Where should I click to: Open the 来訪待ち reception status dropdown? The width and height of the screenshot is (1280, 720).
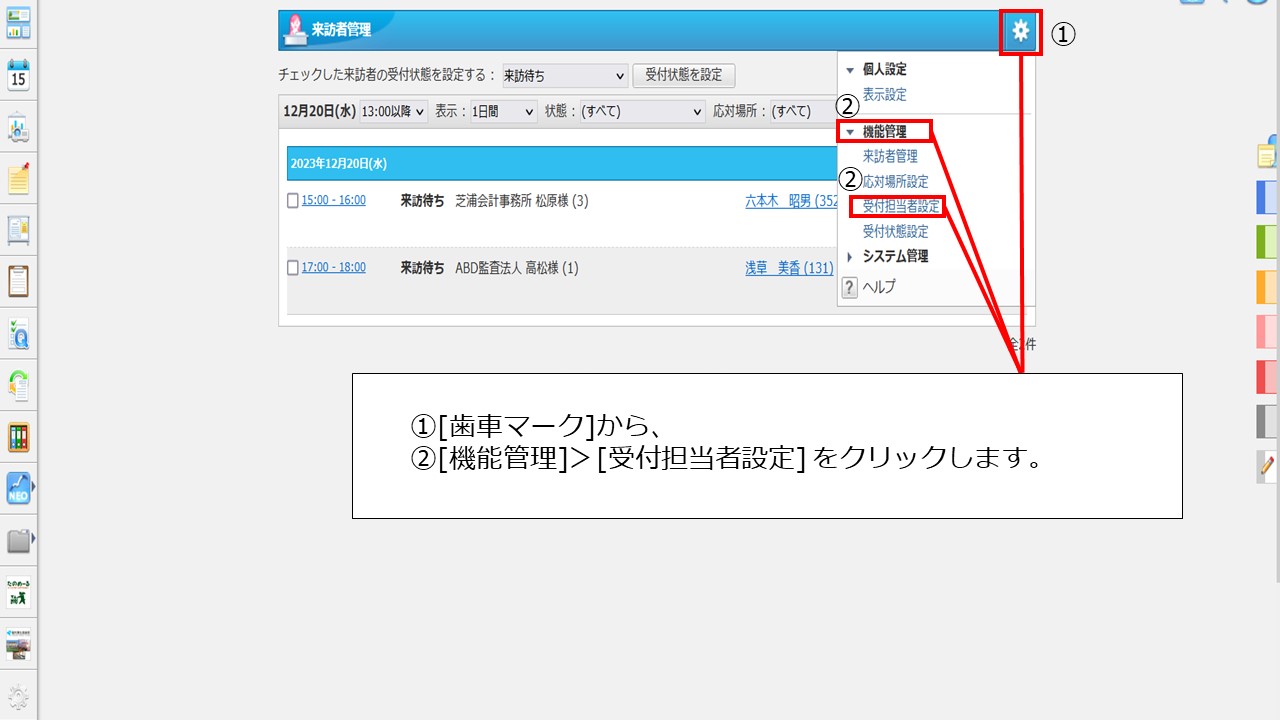click(x=565, y=75)
